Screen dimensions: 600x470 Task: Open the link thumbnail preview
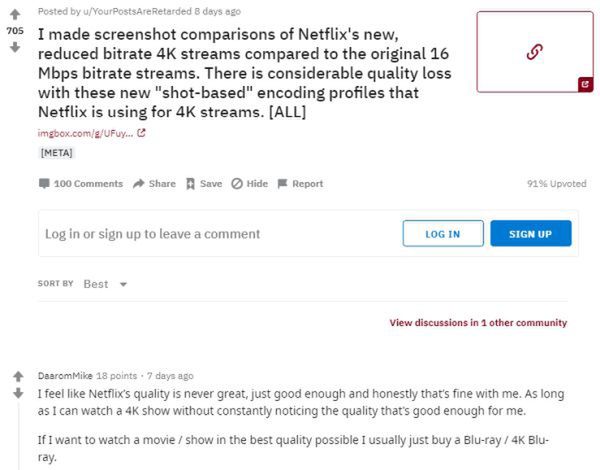(534, 51)
